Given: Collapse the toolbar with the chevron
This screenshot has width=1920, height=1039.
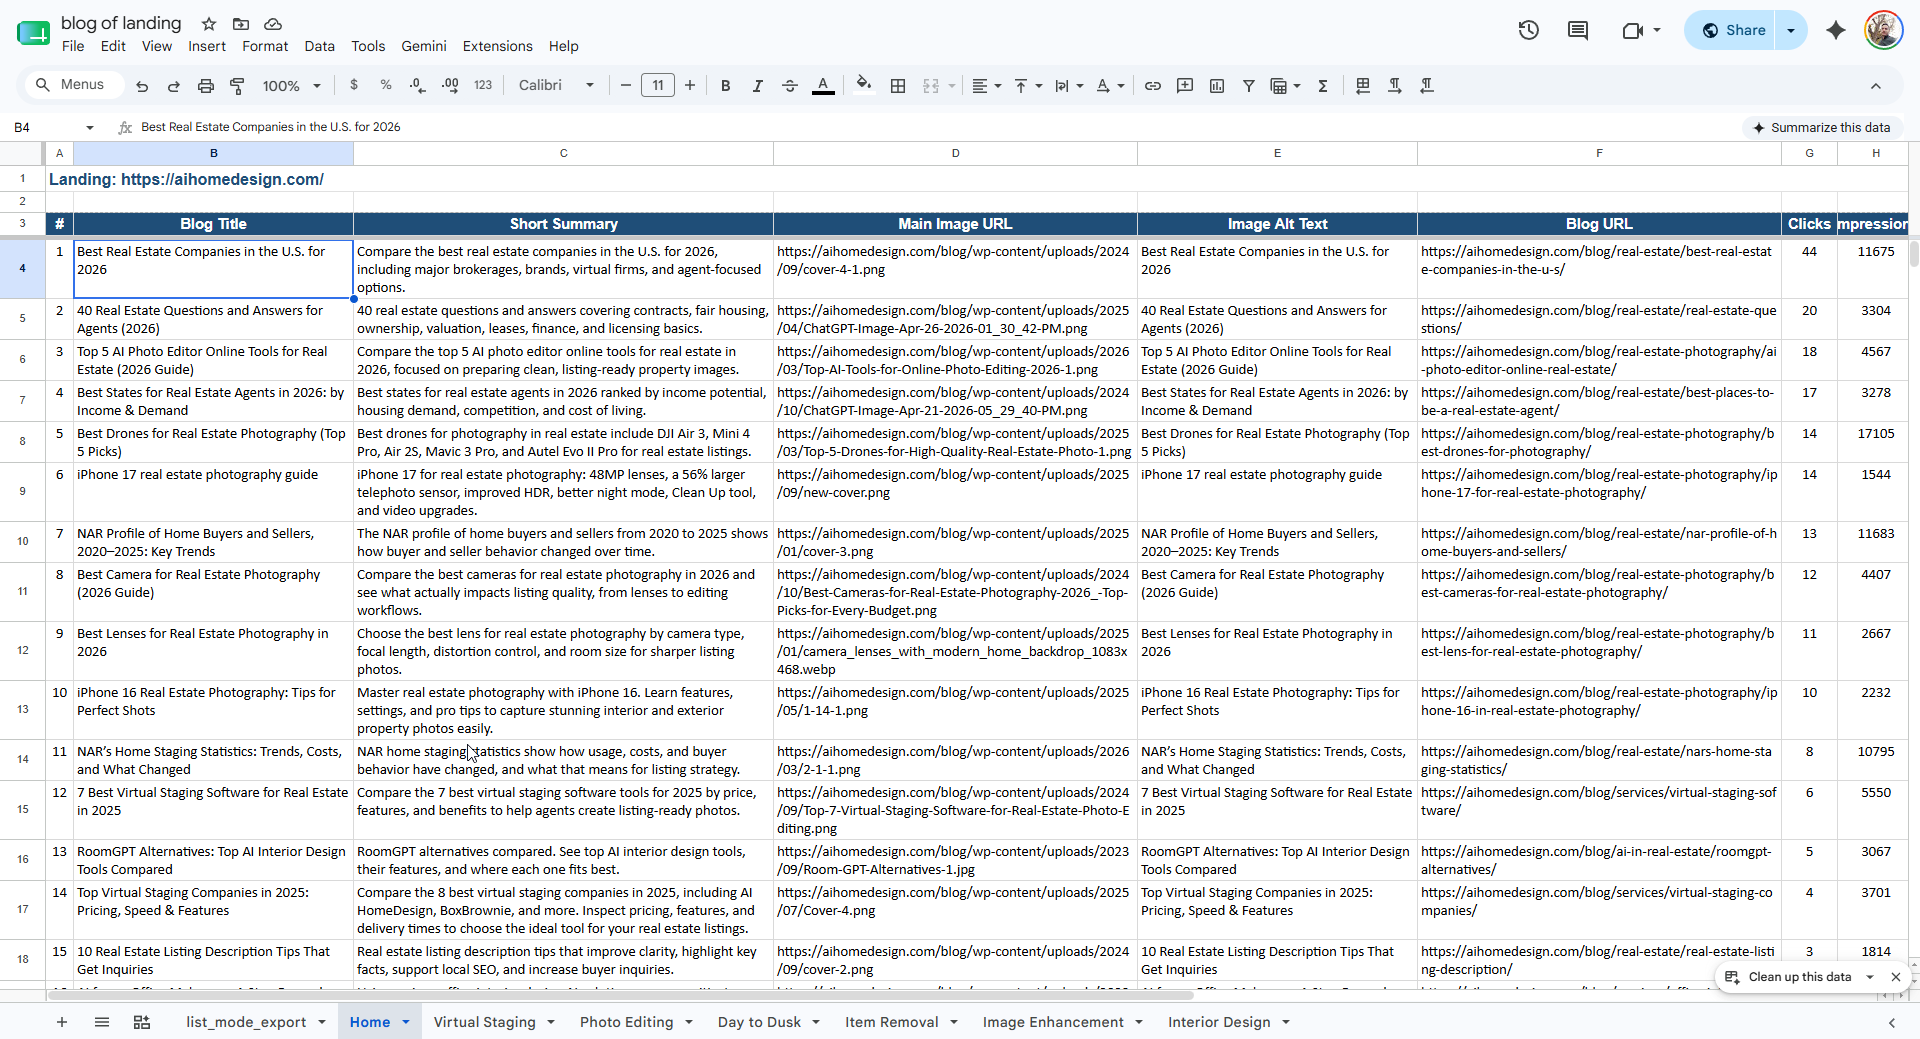Looking at the screenshot, I should 1876,86.
